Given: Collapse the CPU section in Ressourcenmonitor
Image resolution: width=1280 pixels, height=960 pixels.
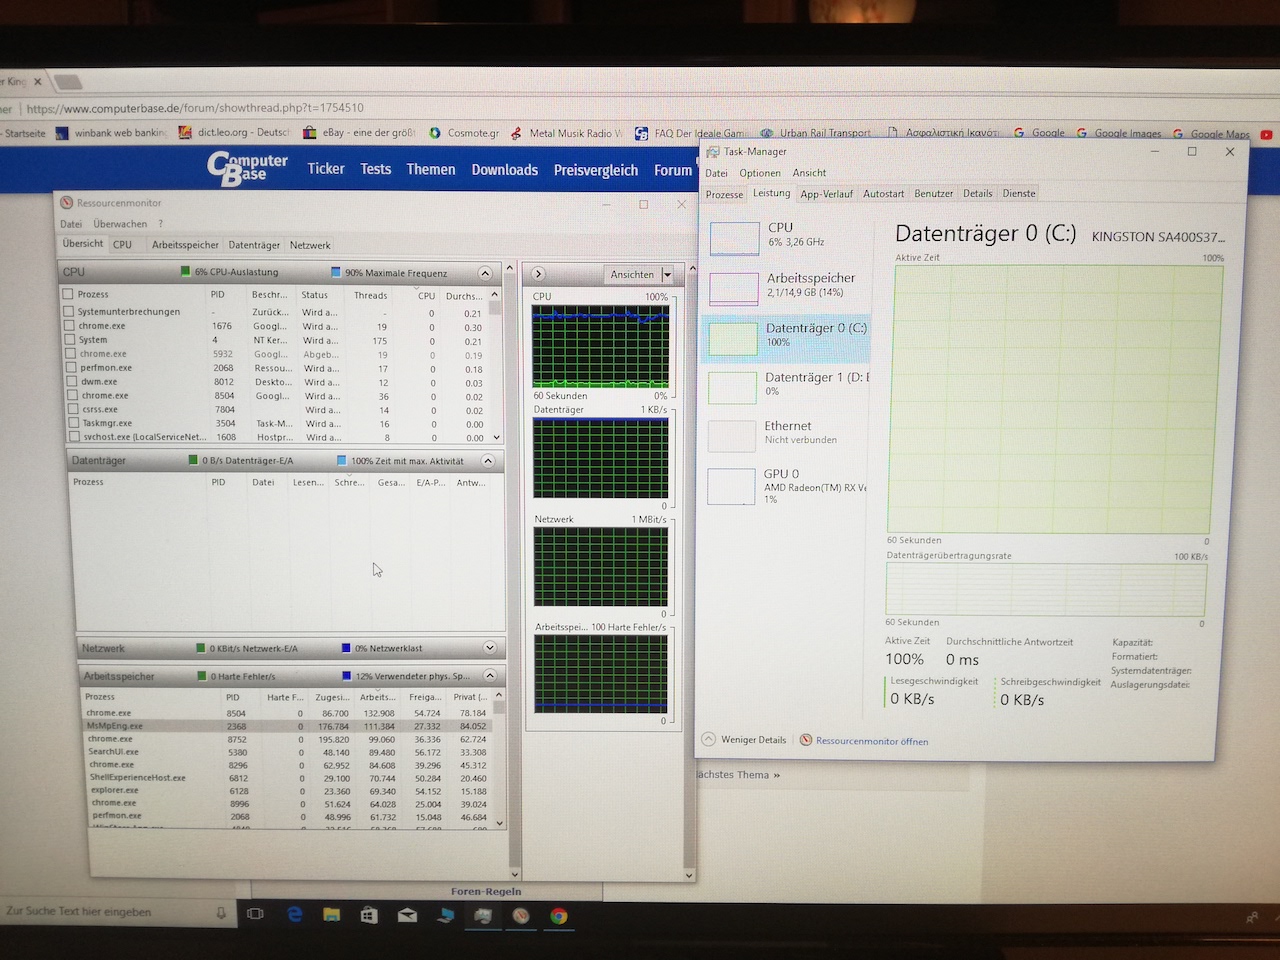Looking at the screenshot, I should pos(485,273).
